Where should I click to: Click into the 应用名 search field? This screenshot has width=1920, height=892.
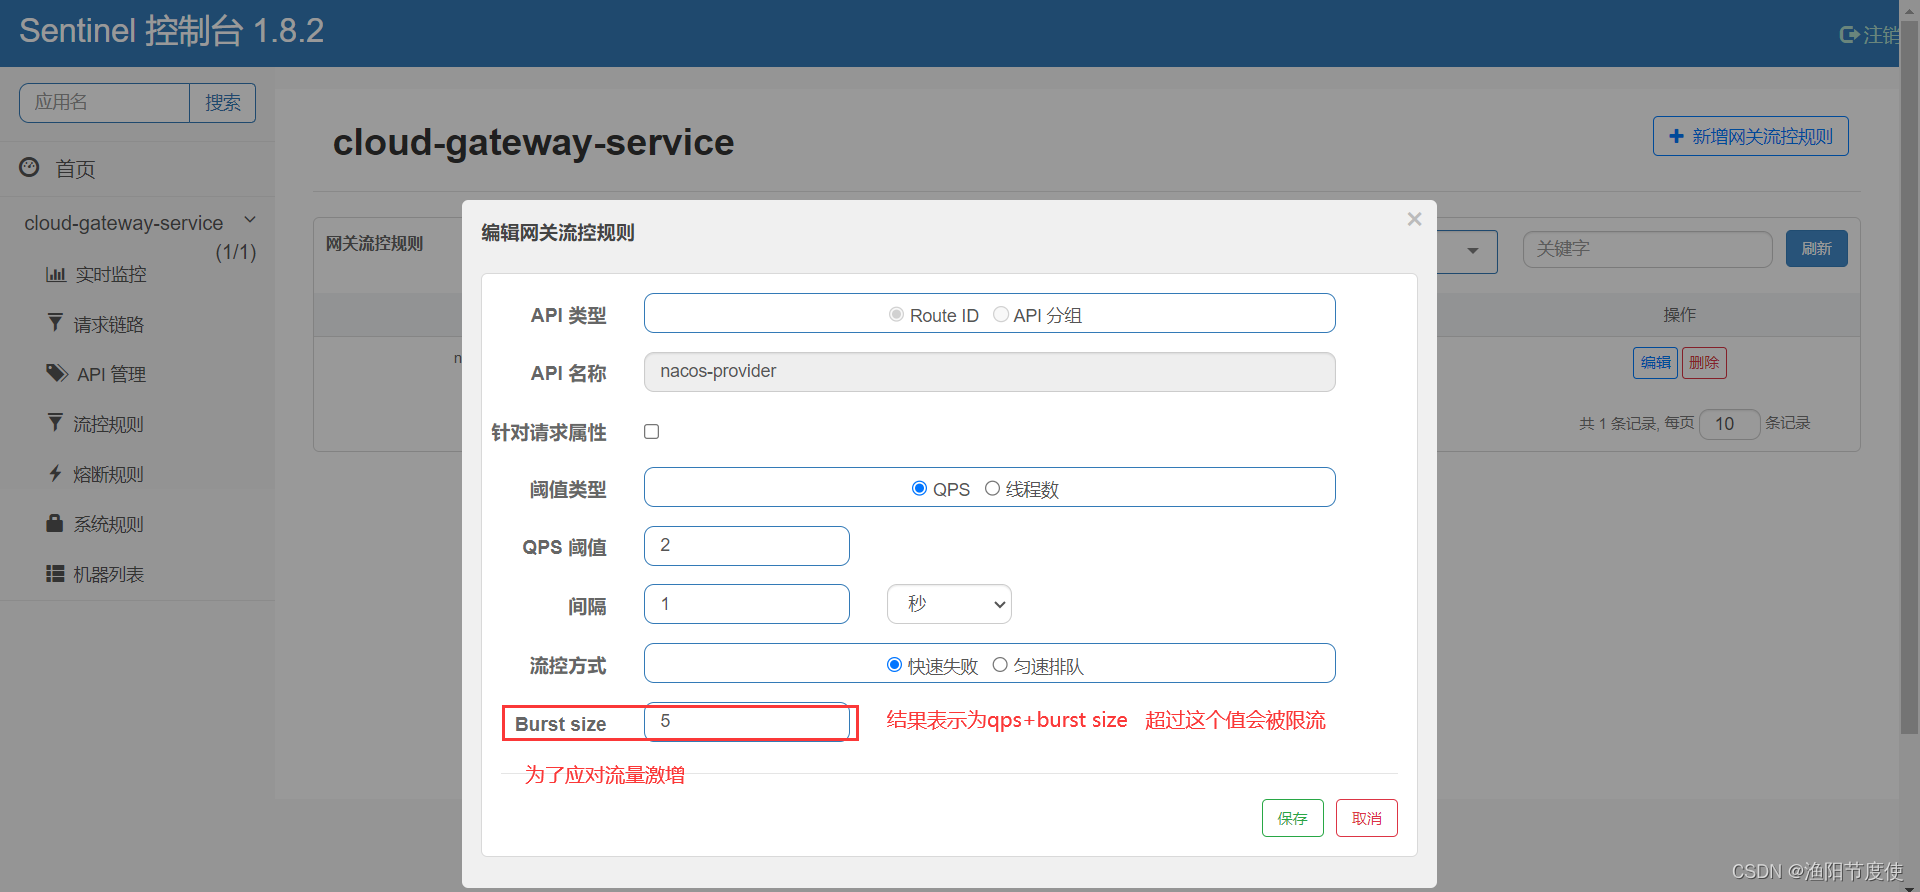(x=104, y=103)
